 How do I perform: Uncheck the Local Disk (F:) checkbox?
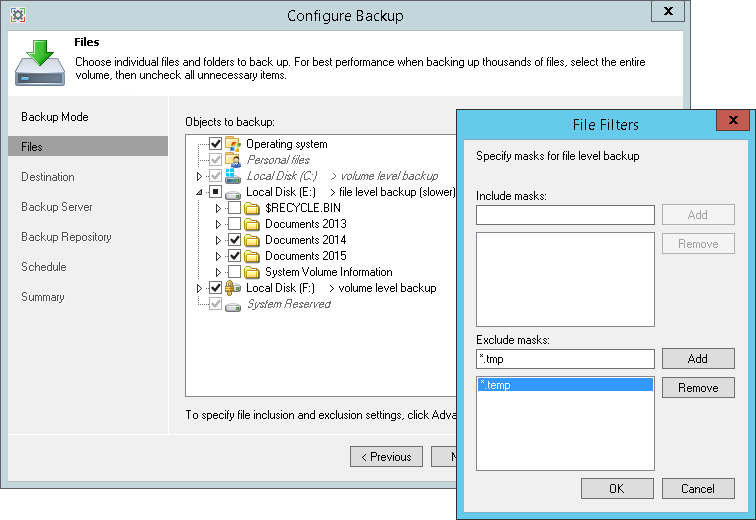[x=216, y=288]
